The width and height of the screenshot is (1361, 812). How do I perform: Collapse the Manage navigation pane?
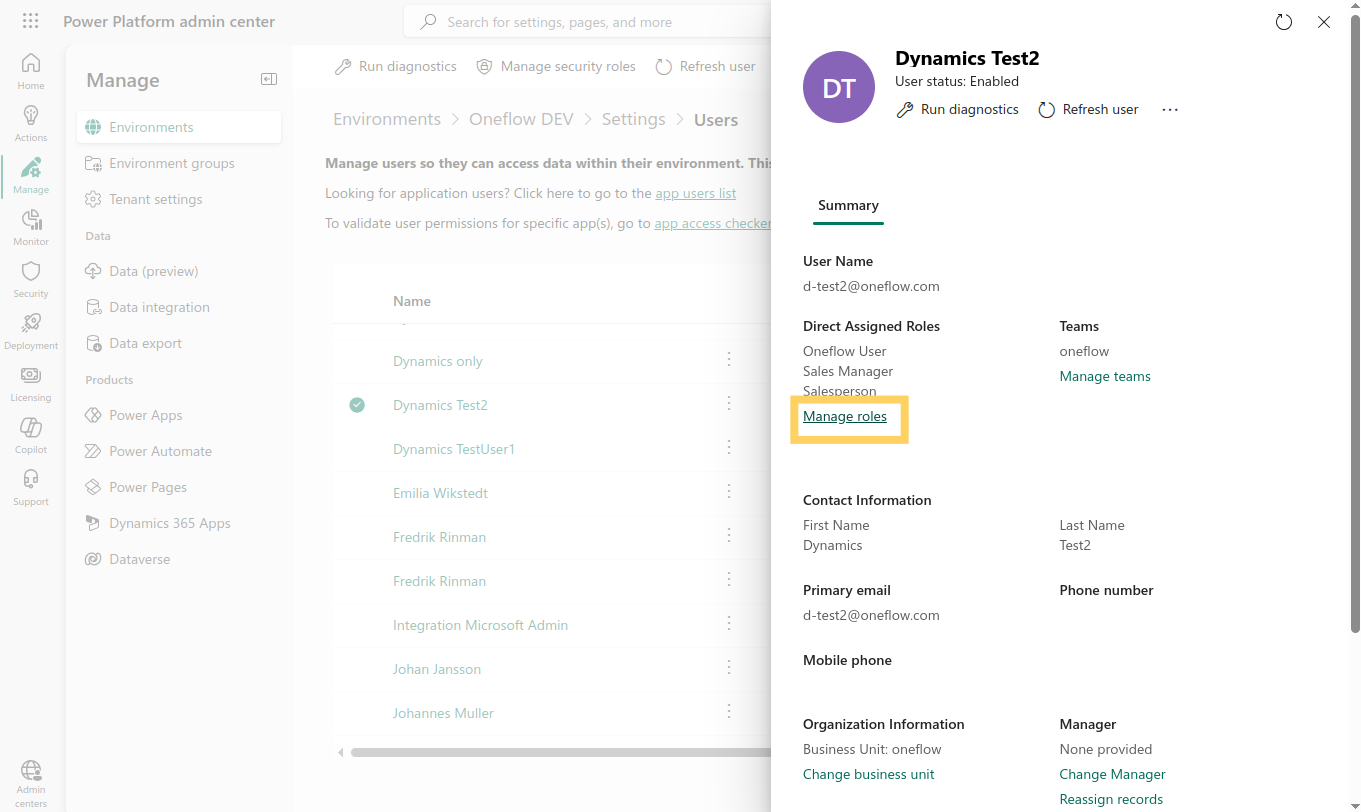[268, 79]
